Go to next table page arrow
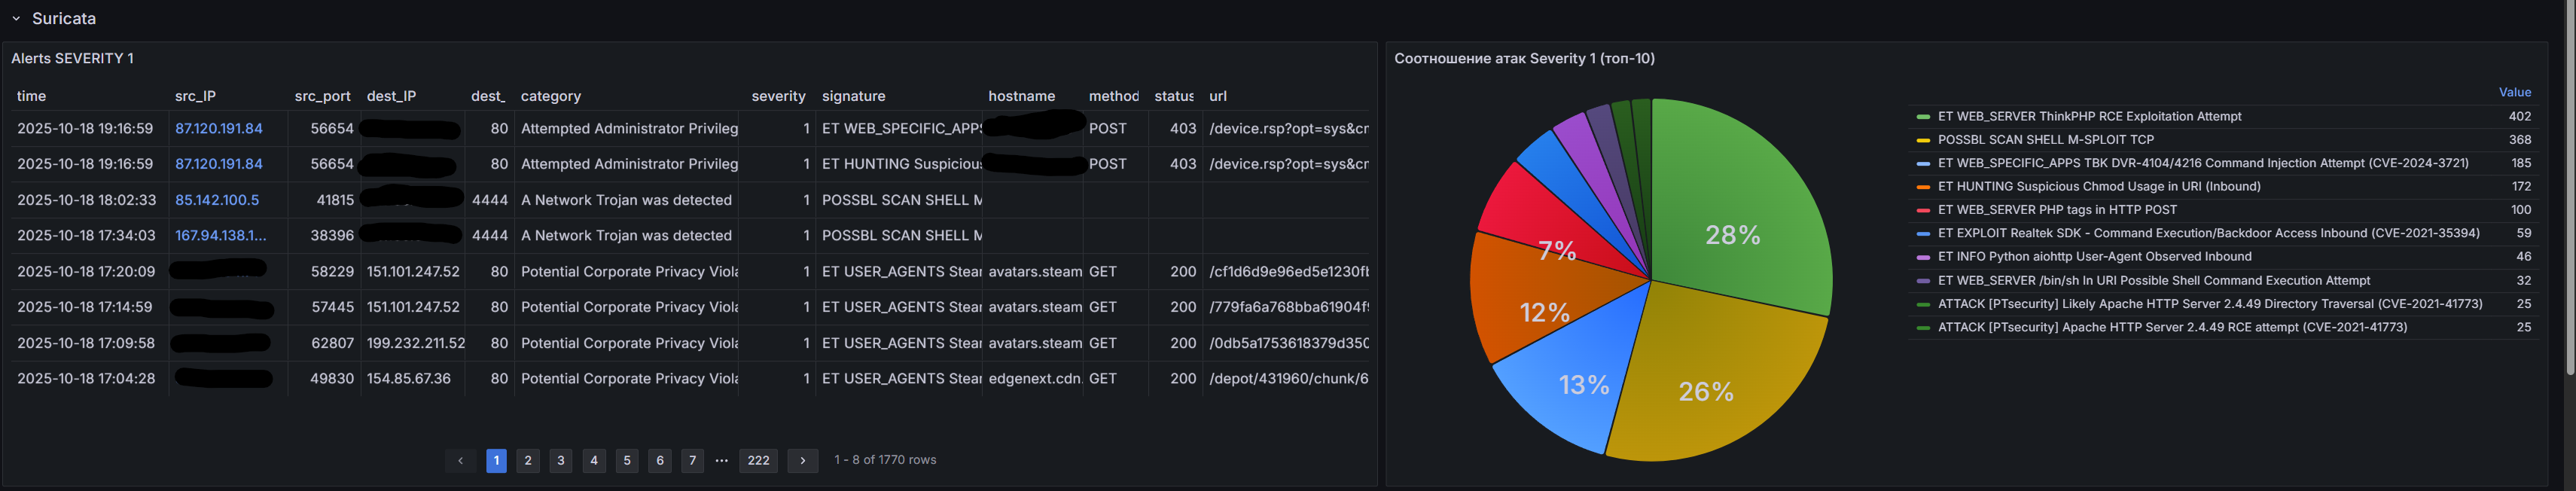 click(802, 460)
